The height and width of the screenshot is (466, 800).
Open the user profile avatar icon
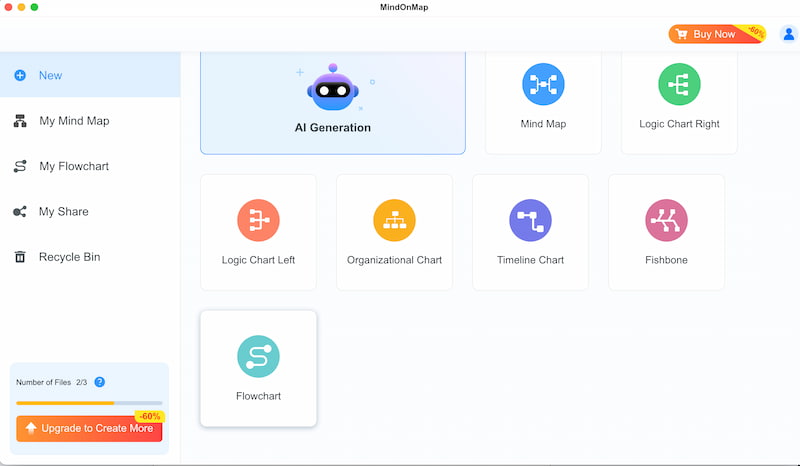point(789,34)
